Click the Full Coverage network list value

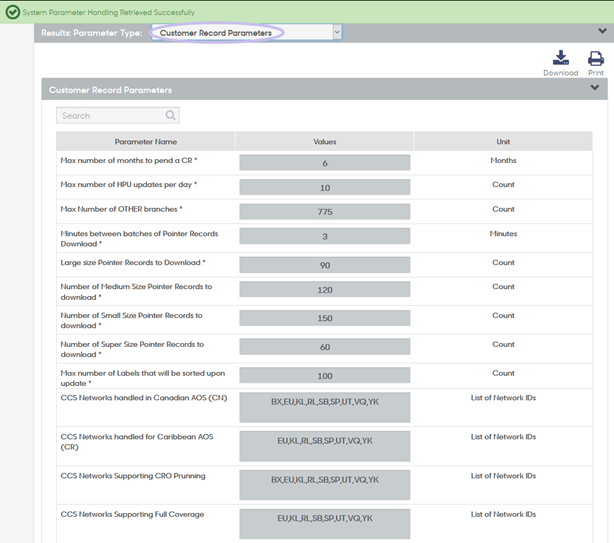(325, 524)
